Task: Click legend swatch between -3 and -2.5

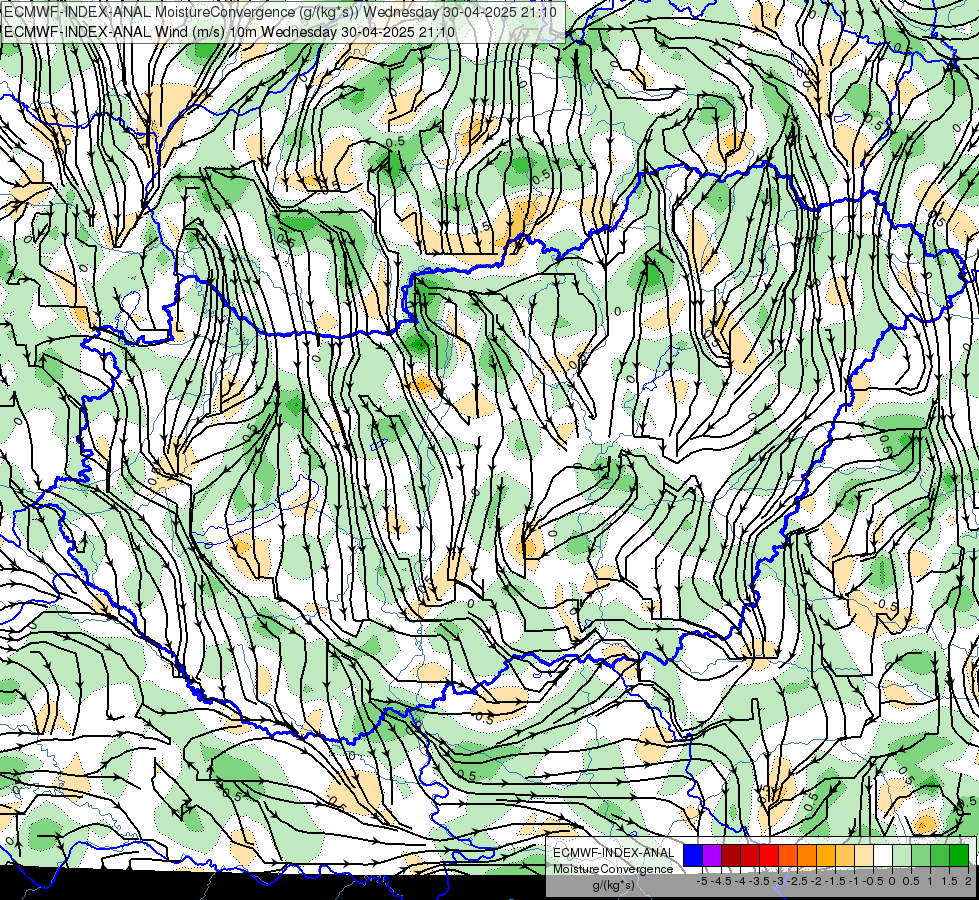Action: tap(788, 855)
